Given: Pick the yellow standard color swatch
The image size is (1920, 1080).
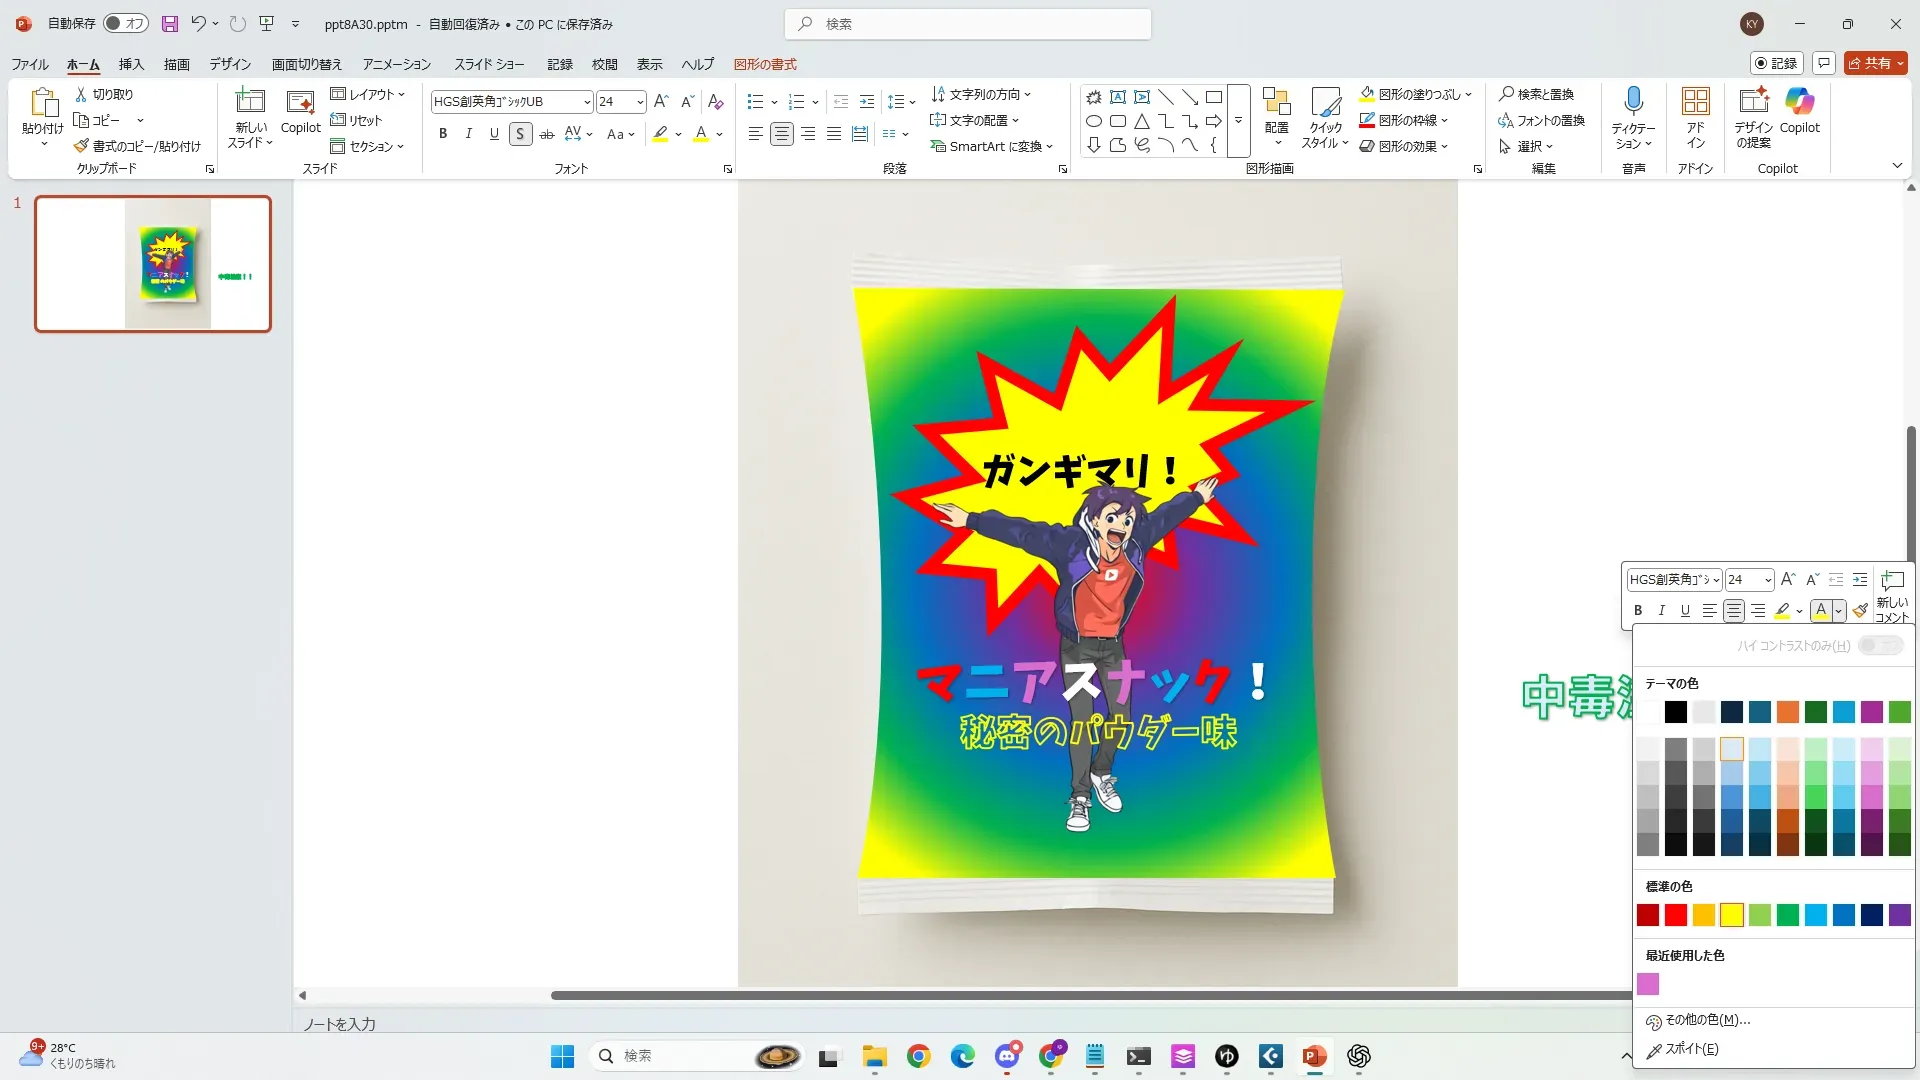Looking at the screenshot, I should tap(1732, 915).
